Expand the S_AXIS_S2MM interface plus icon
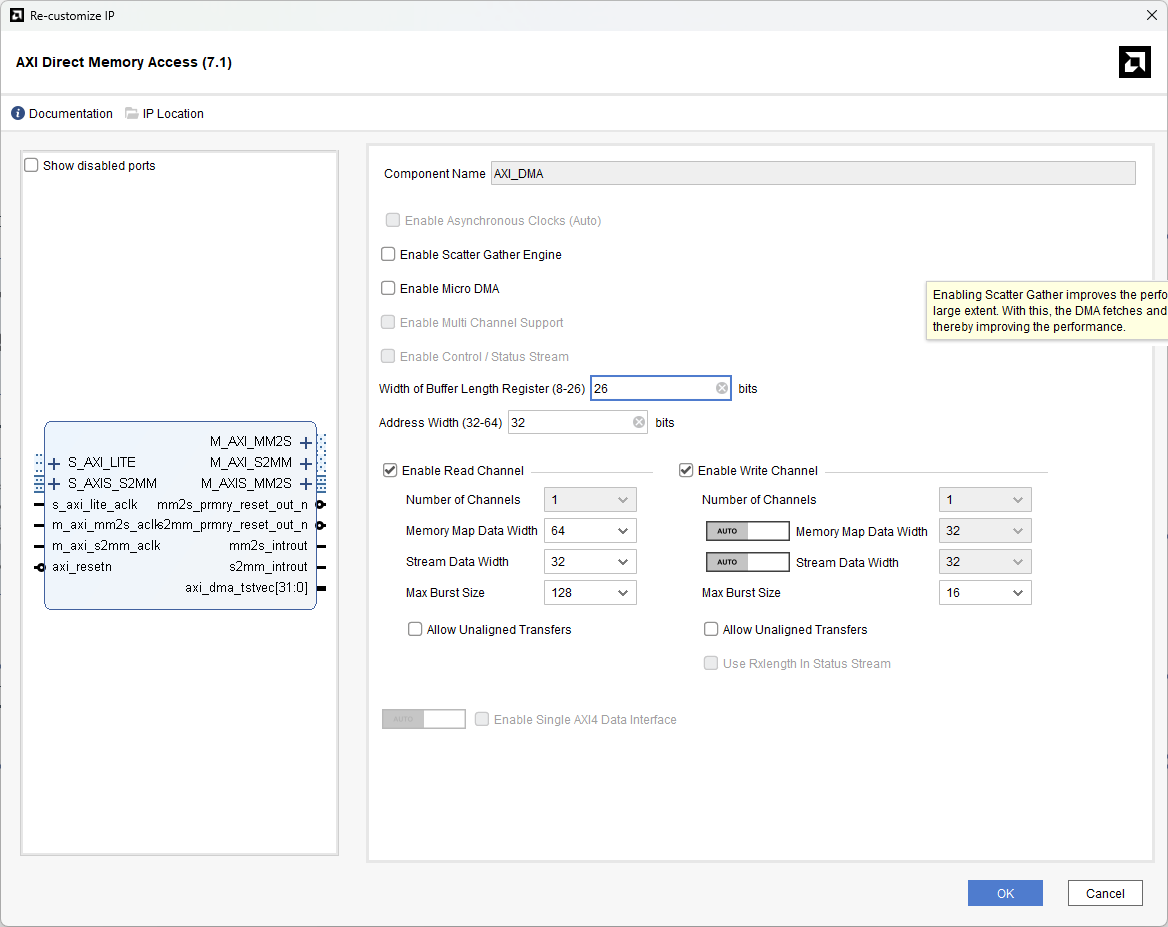Viewport: 1168px width, 927px height. click(55, 484)
